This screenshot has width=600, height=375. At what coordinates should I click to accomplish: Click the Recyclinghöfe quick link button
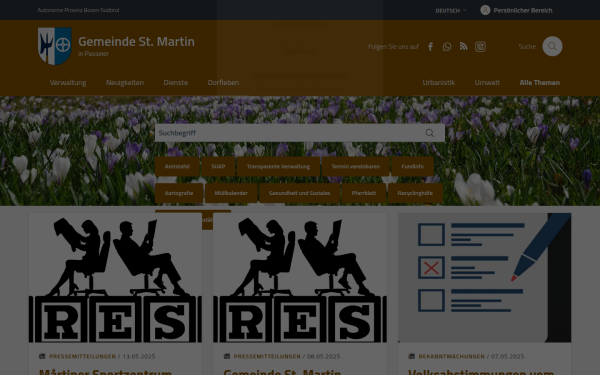[415, 193]
